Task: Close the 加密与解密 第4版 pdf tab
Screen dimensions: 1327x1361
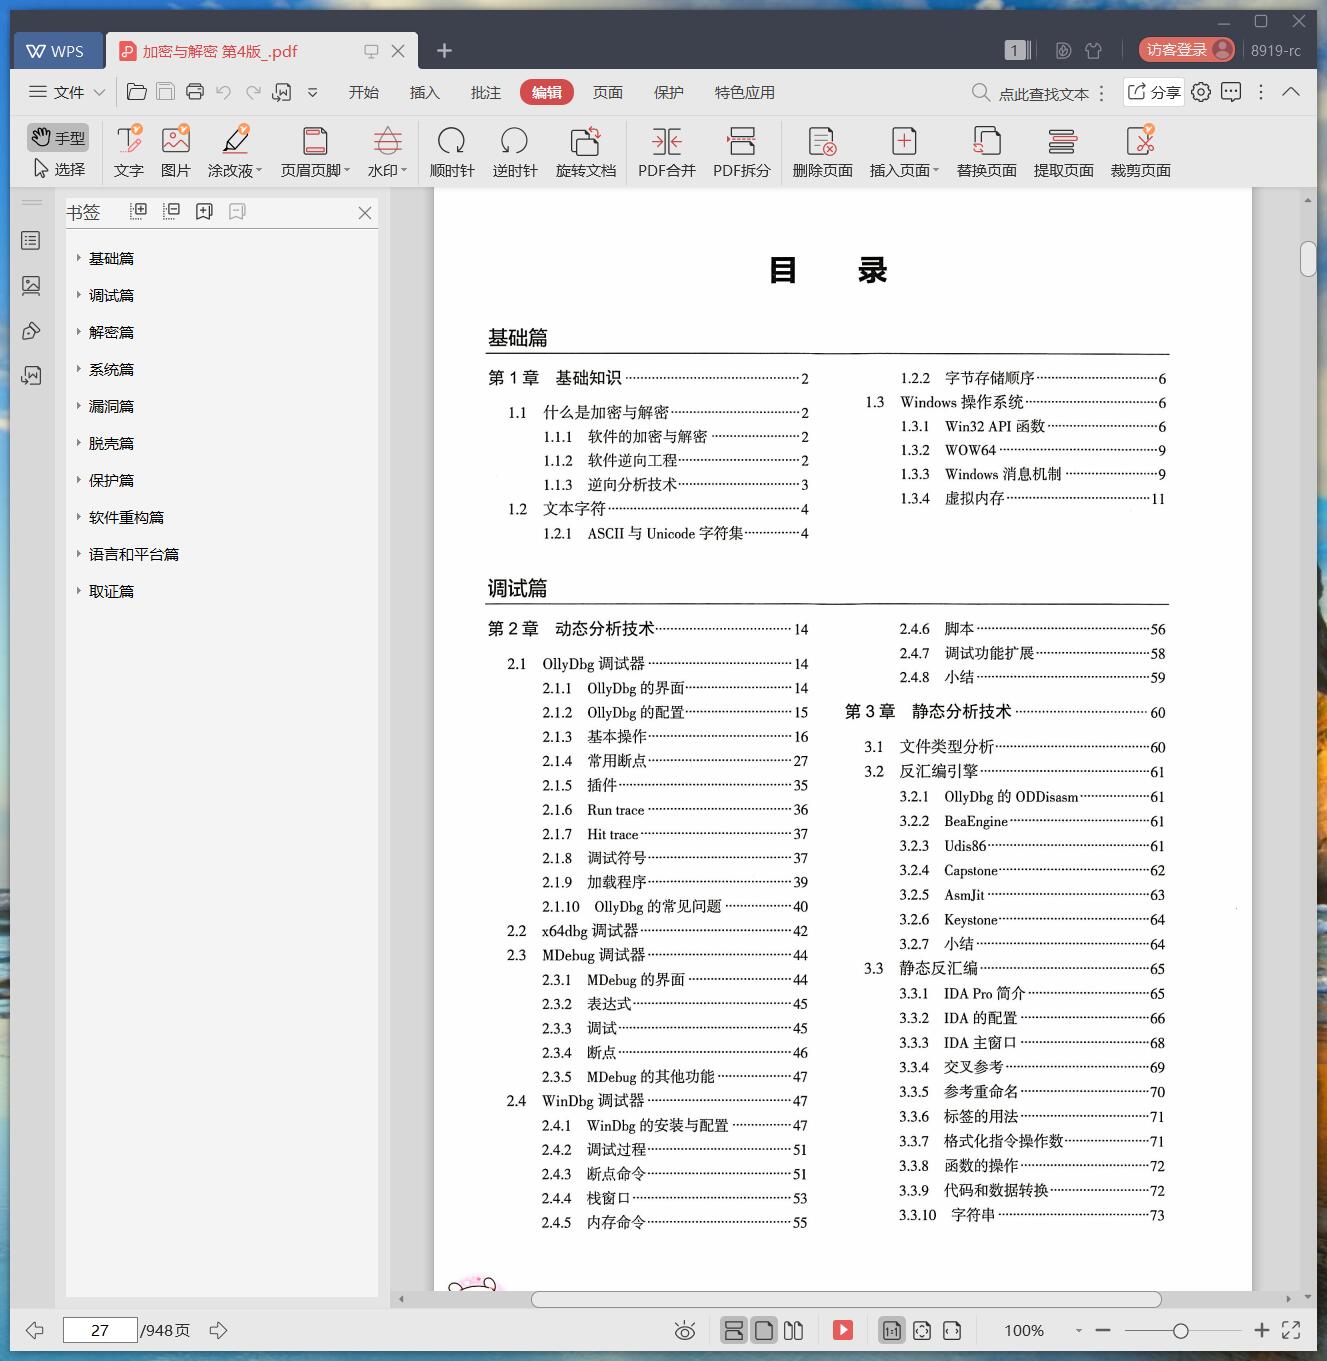Action: 398,51
